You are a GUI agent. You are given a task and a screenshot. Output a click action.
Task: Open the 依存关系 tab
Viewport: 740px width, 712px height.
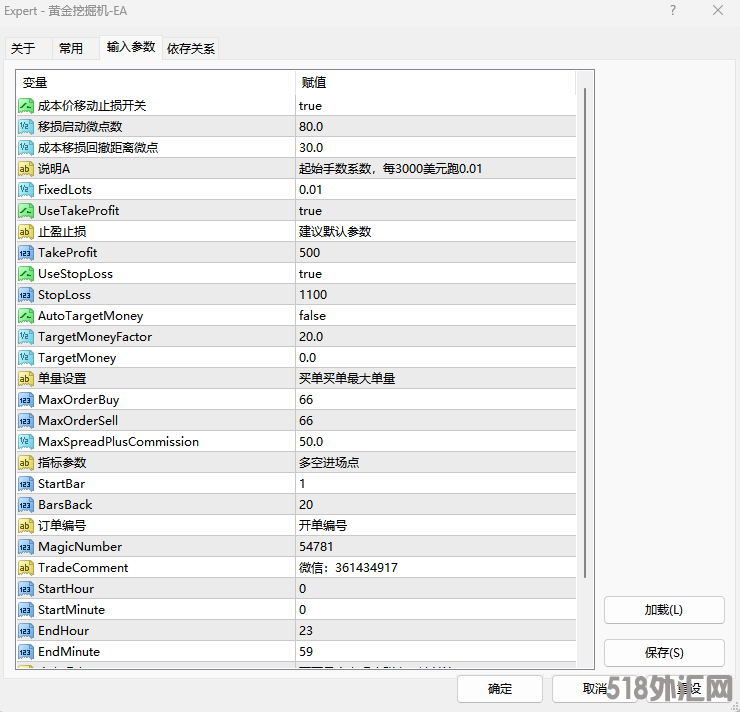tap(191, 48)
